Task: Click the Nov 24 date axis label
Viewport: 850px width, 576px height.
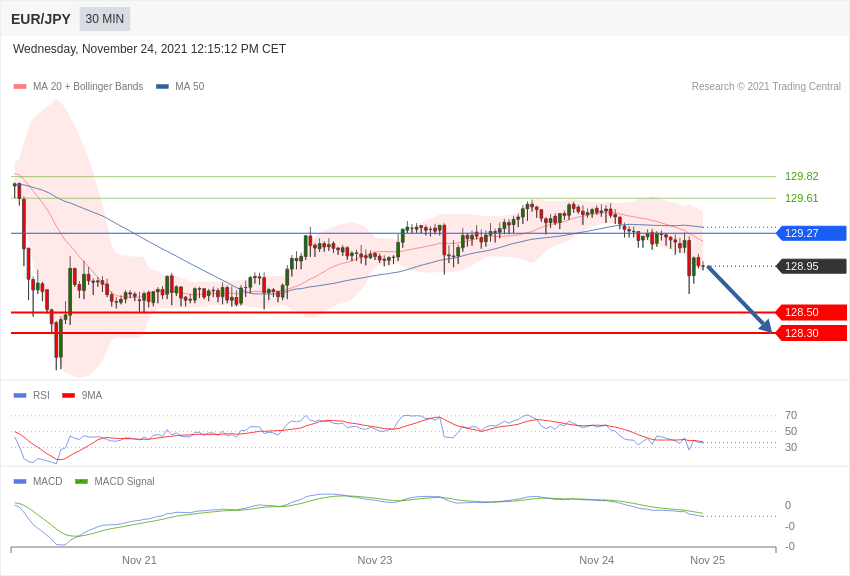Action: [596, 560]
